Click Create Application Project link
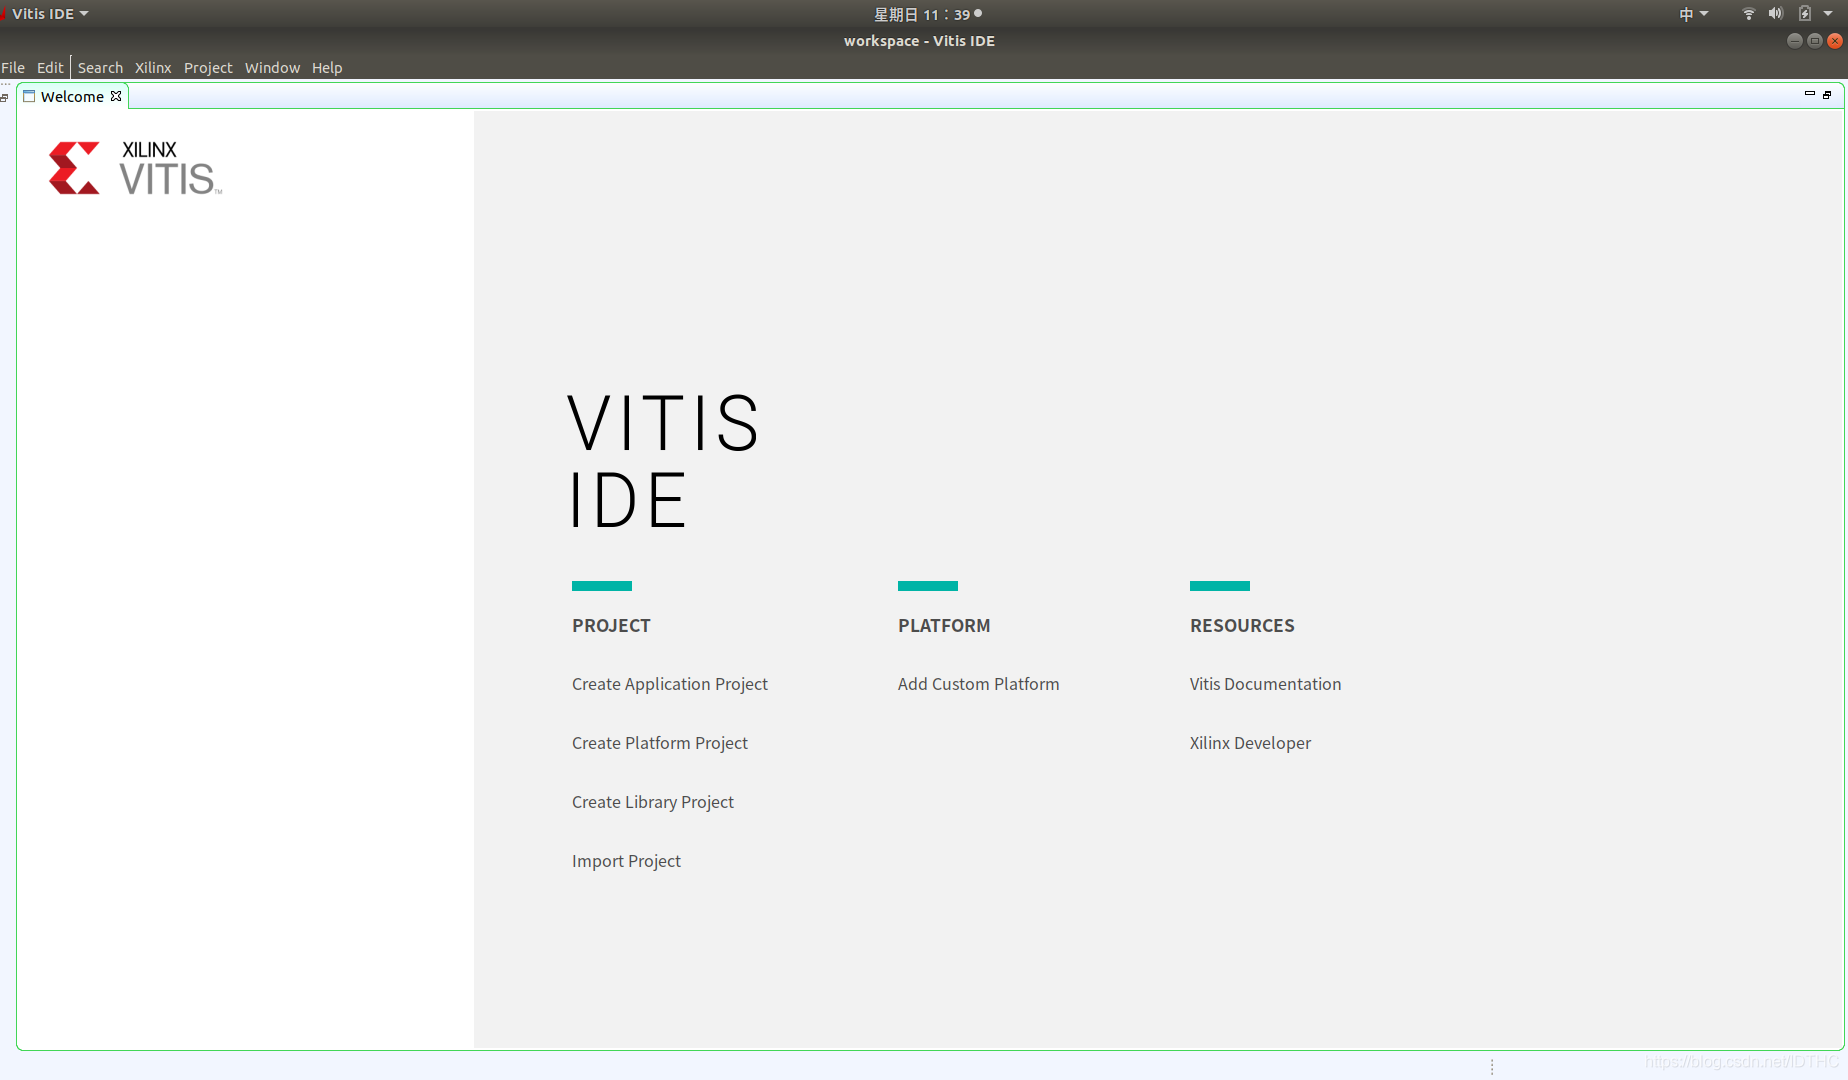Screen dimensions: 1848x1080 [x=670, y=684]
